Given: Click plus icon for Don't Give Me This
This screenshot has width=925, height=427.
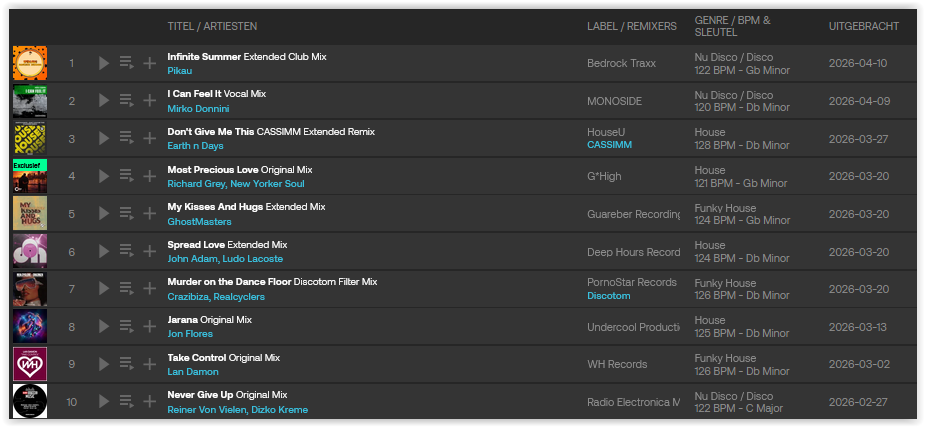Looking at the screenshot, I should 150,139.
